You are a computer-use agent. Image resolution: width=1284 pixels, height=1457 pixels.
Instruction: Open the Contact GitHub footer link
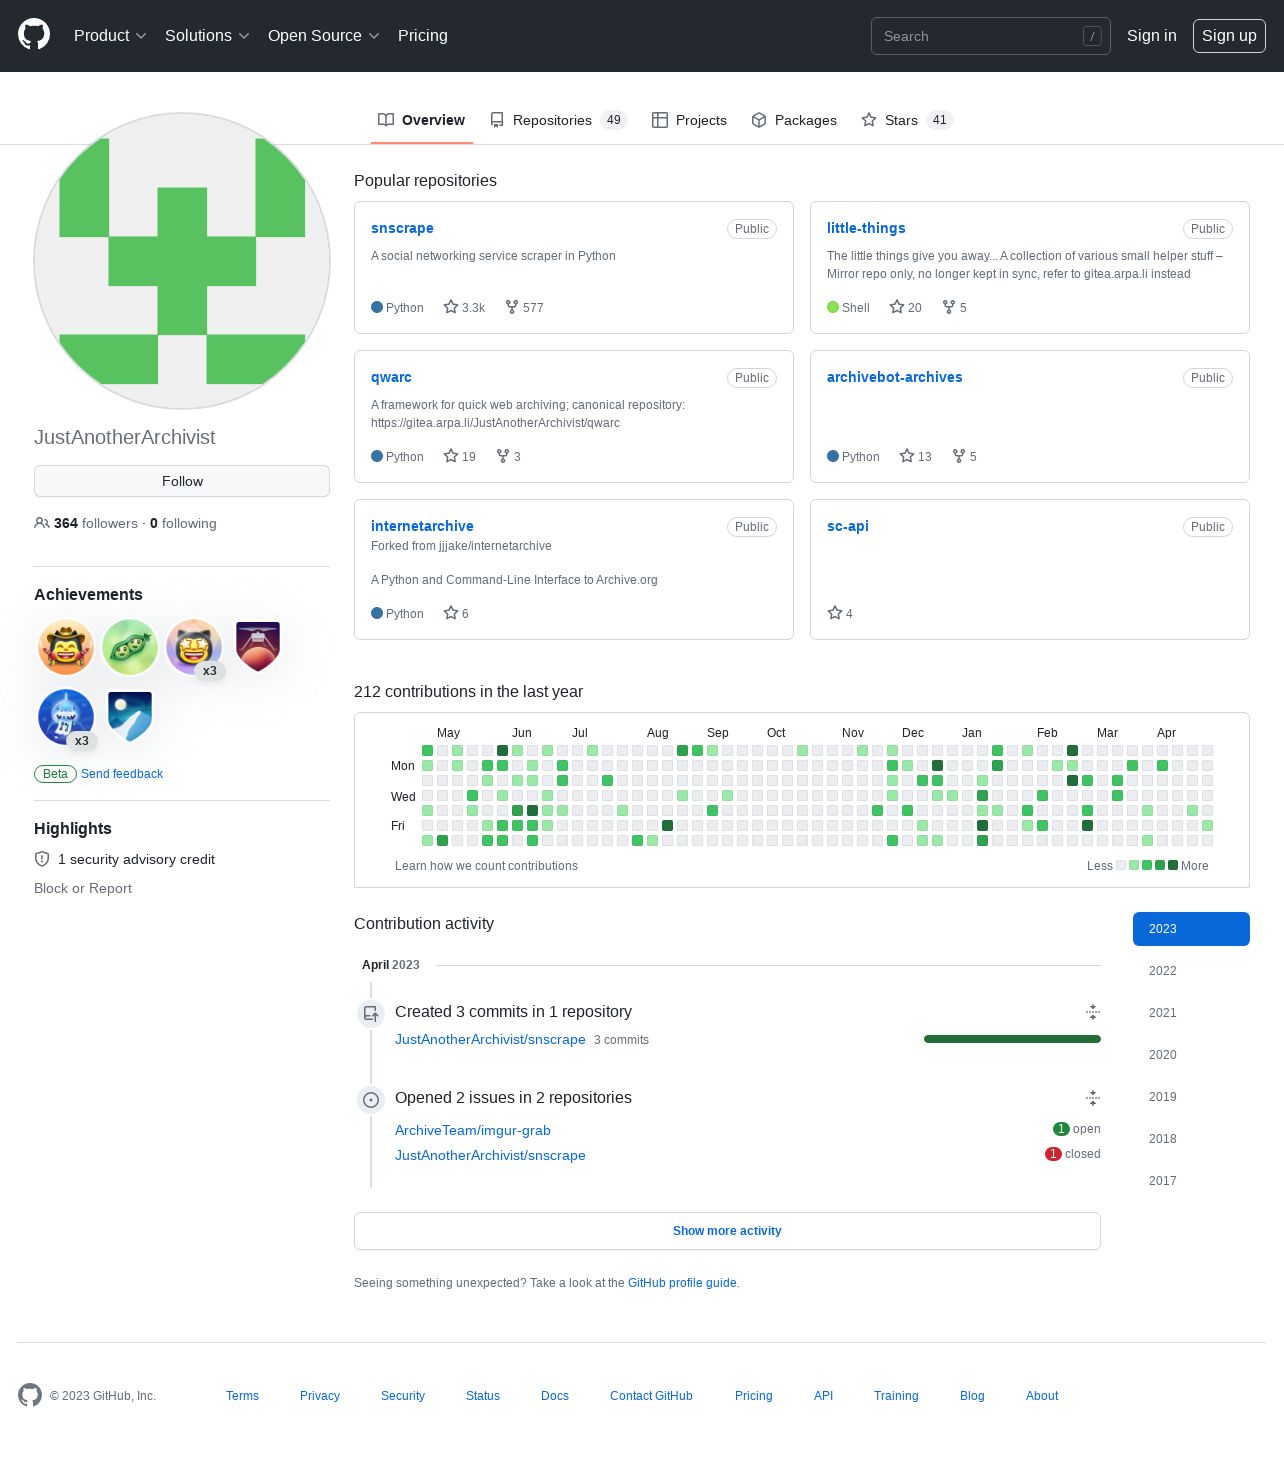point(651,1396)
